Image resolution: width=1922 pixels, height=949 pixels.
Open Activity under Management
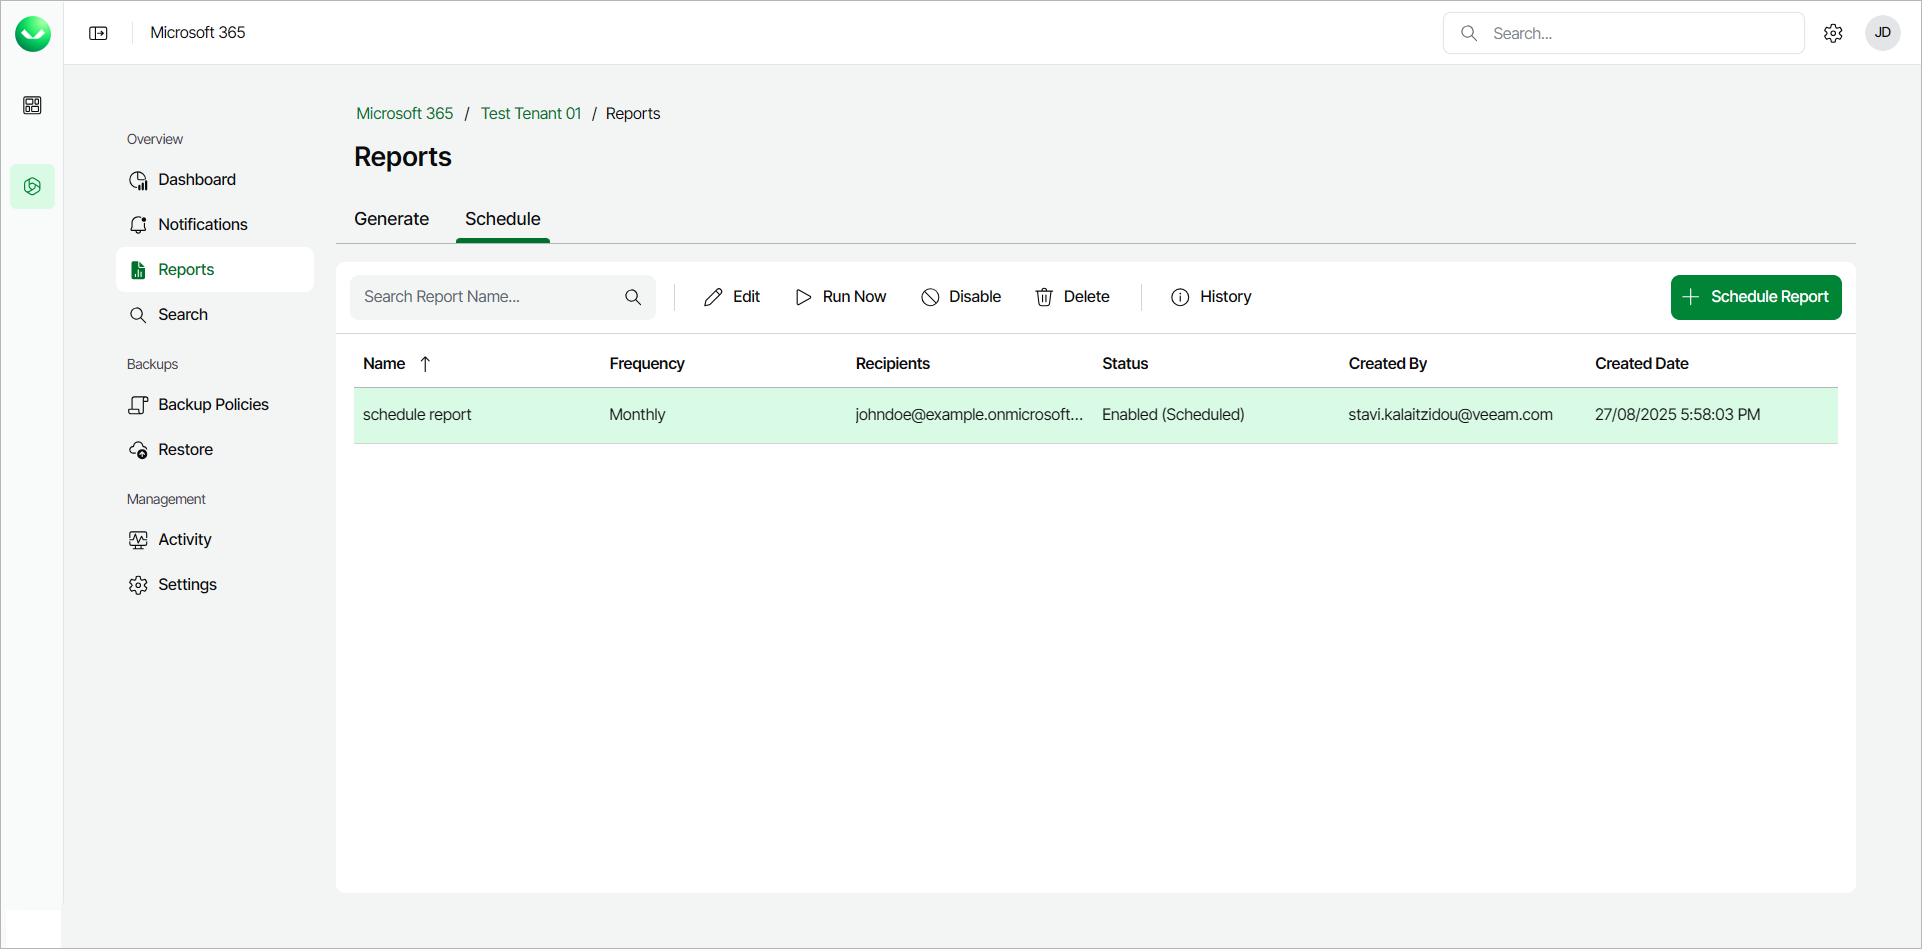(215, 540)
